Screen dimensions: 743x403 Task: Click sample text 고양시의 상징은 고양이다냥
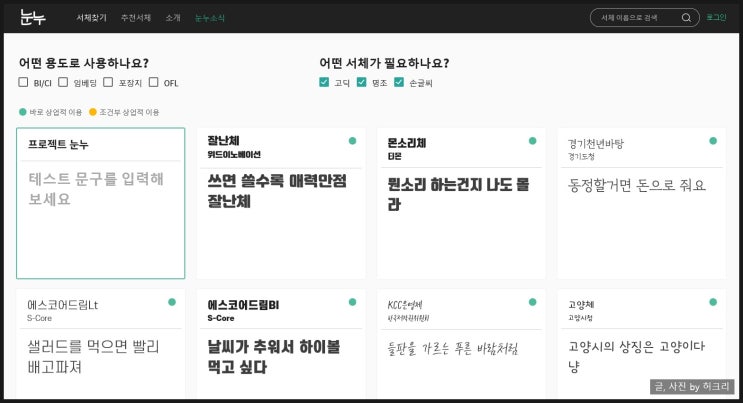pyautogui.click(x=637, y=356)
